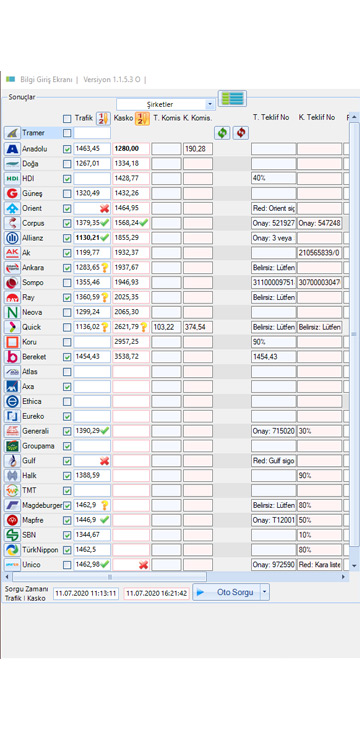
Task: Click the Anadolu insurance logo icon
Action: [12, 149]
